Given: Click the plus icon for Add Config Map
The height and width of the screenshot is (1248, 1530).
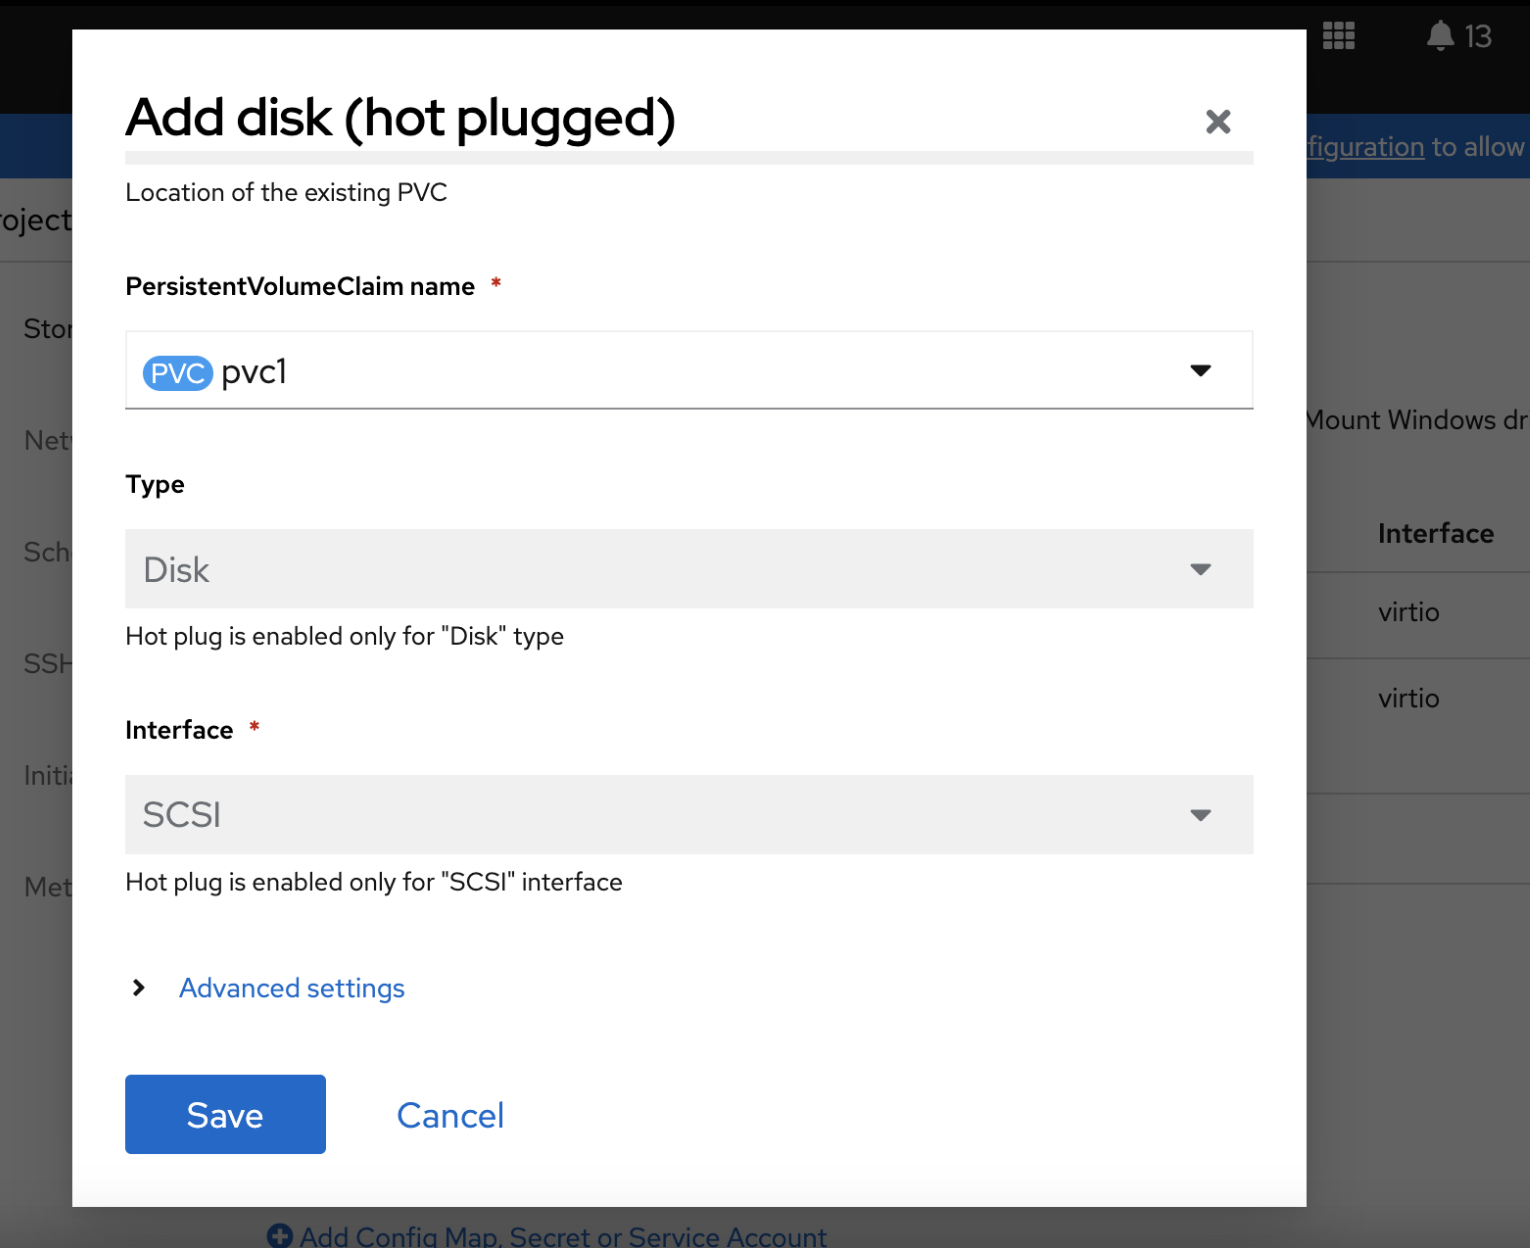Looking at the screenshot, I should tap(280, 1236).
